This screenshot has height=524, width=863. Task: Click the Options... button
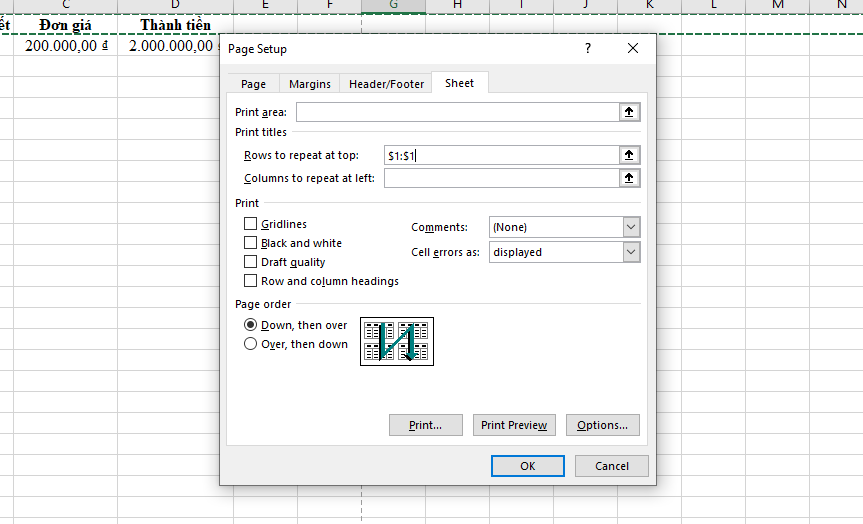coord(603,425)
